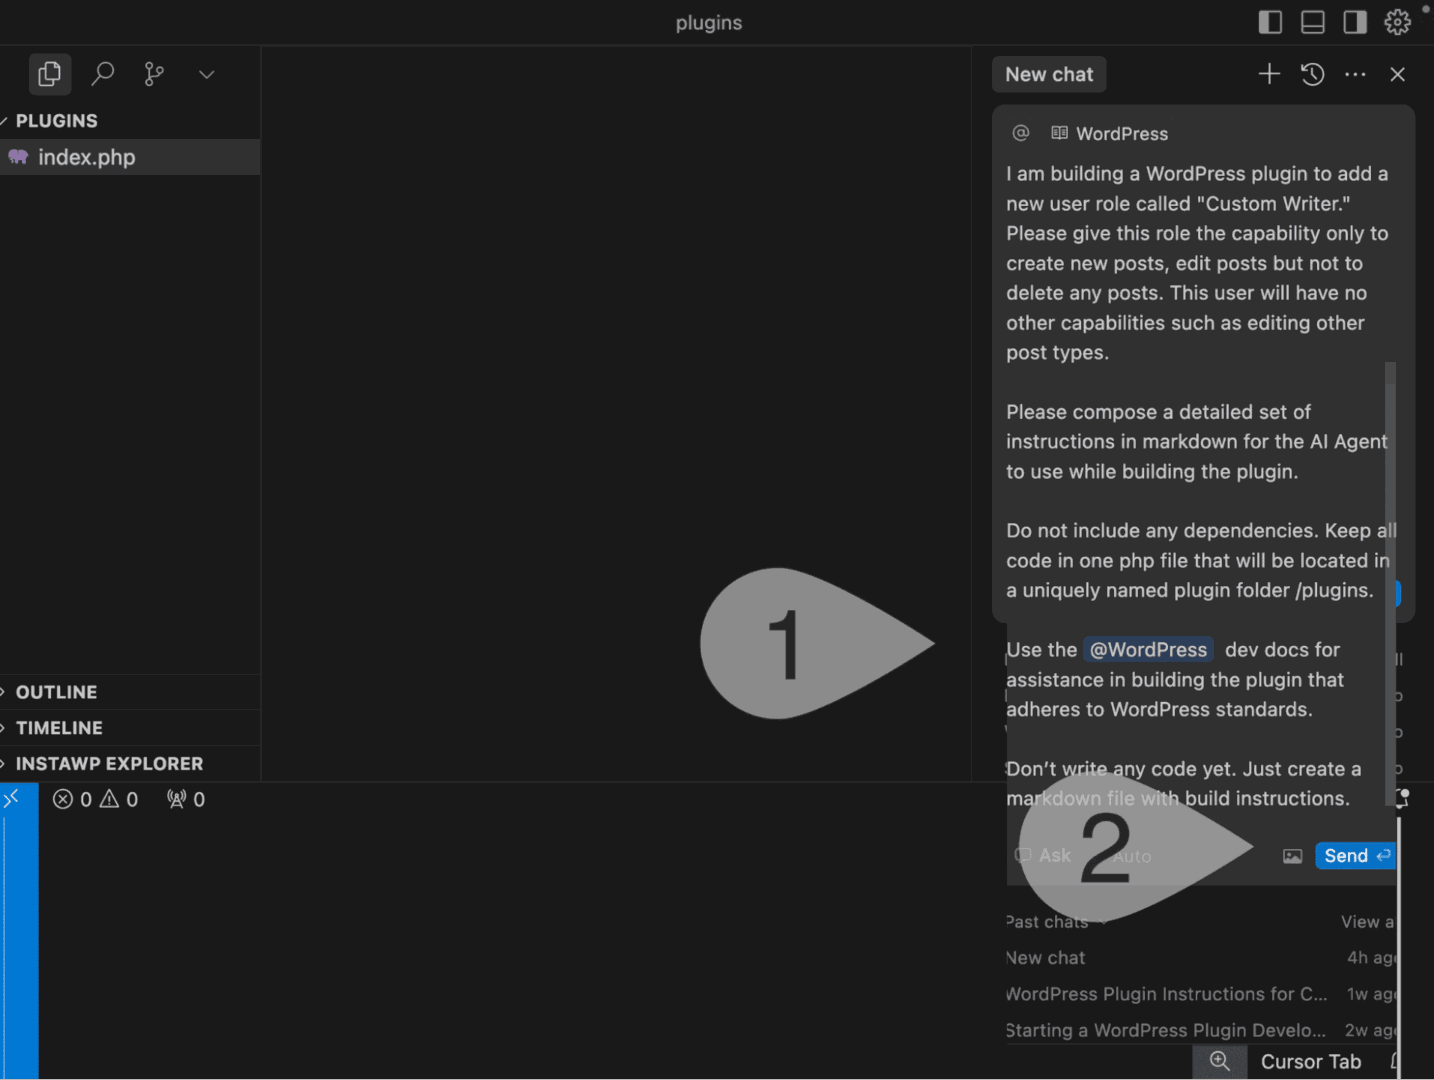Collapse the PLUGINS folder section
This screenshot has height=1080, width=1434.
pos(57,120)
